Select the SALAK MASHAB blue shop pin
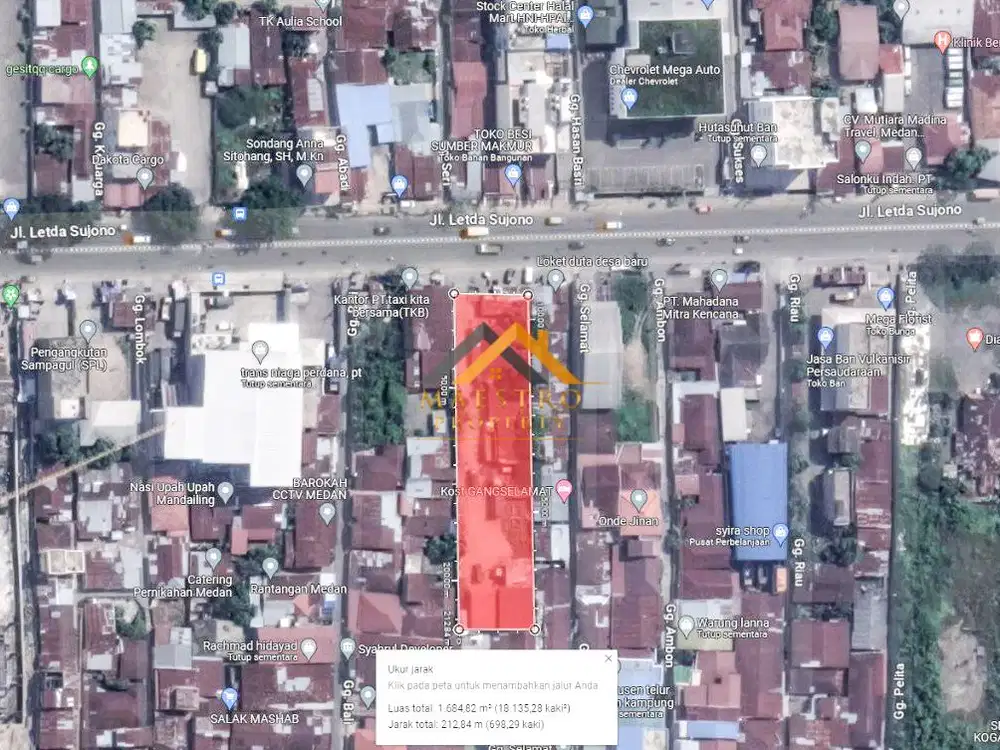1000x750 pixels. [229, 698]
